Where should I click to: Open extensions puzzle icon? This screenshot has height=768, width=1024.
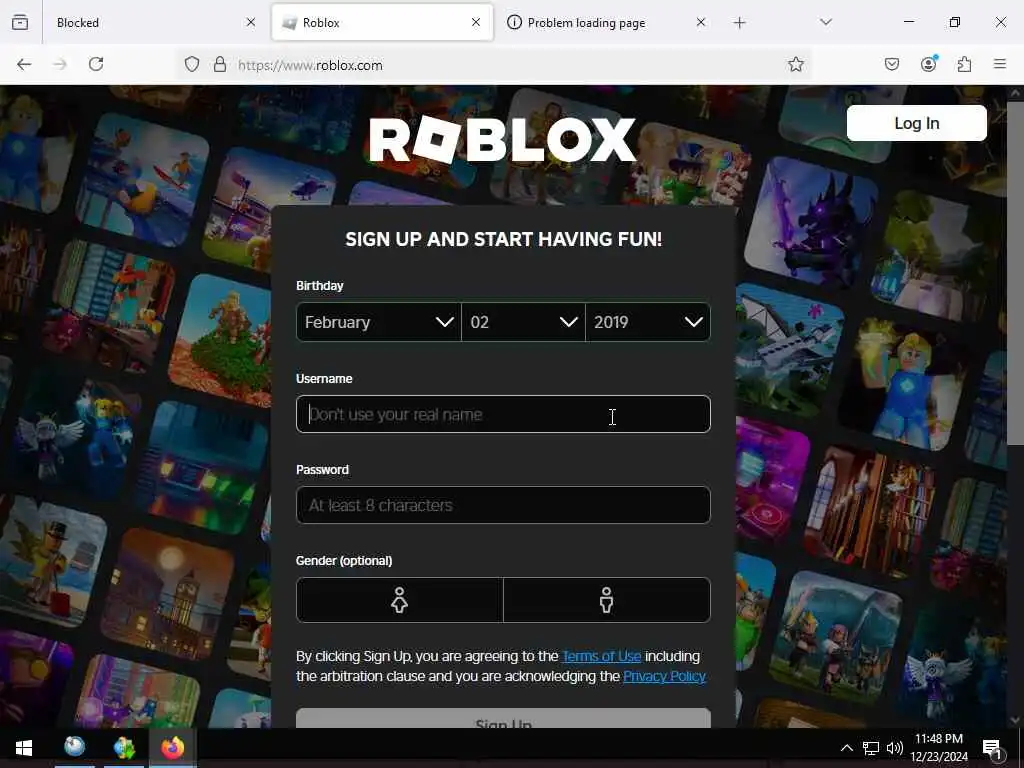coord(965,64)
